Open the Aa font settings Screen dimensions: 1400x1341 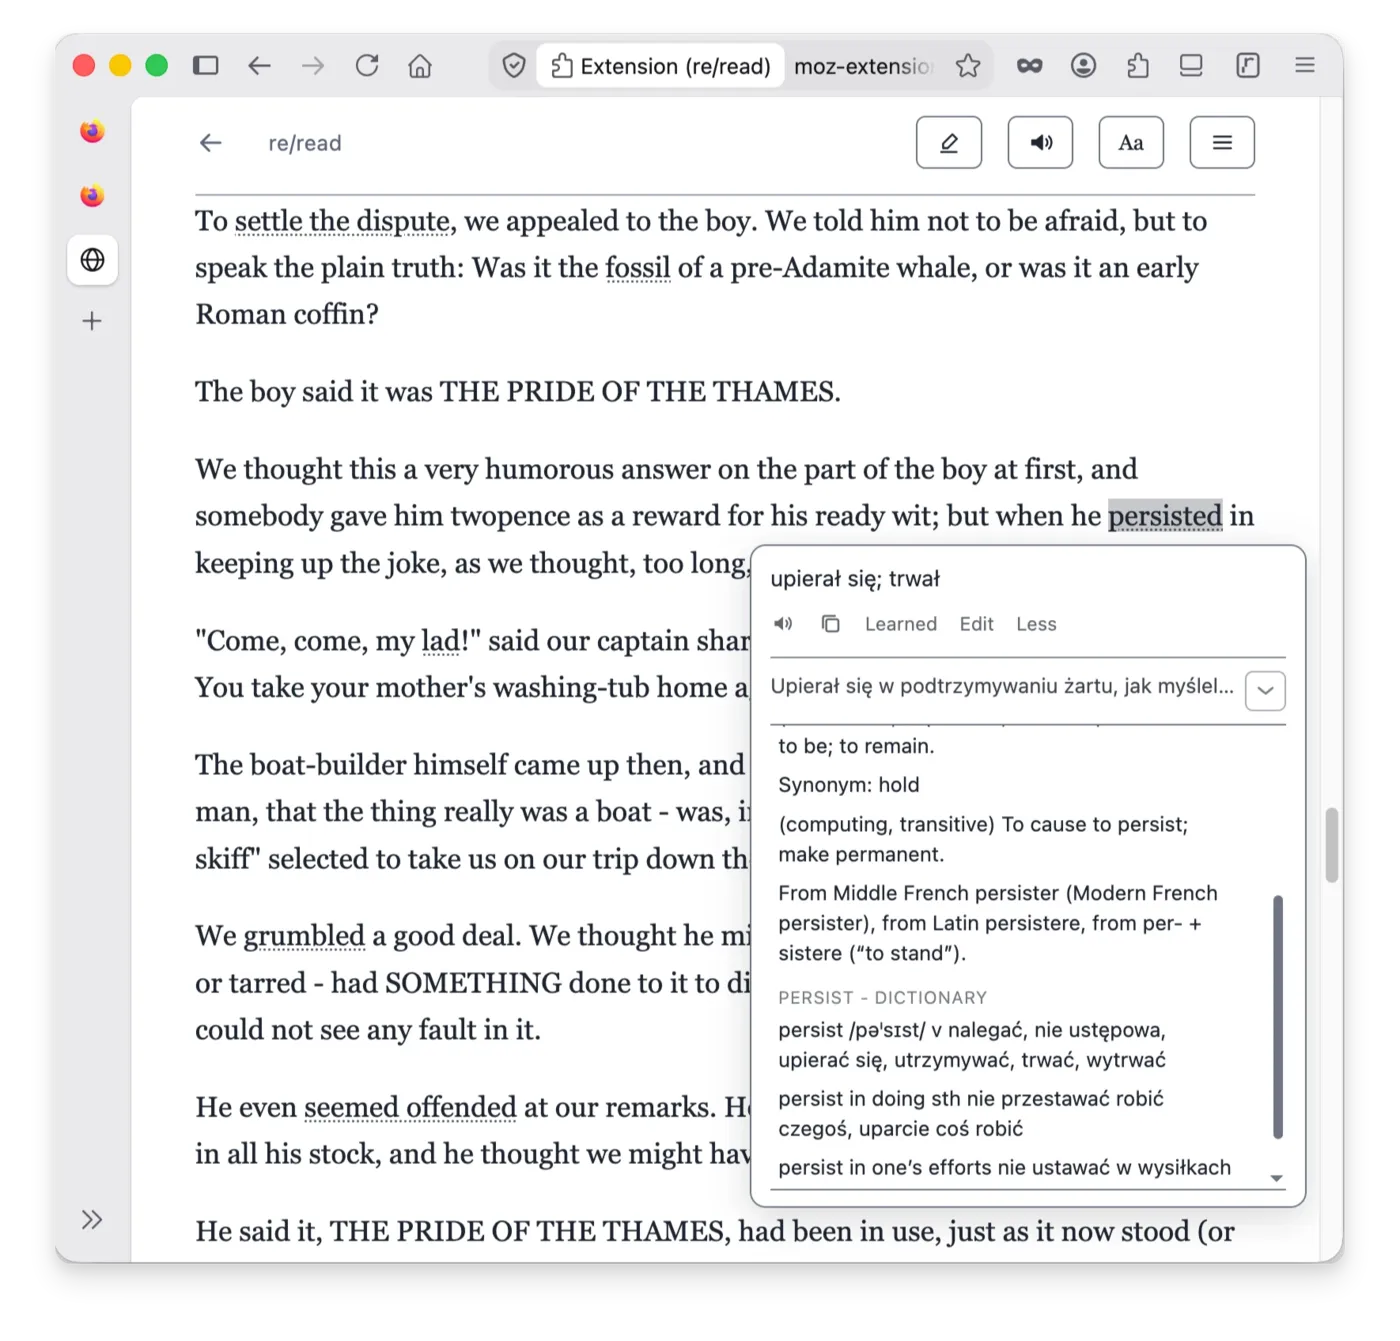pyautogui.click(x=1131, y=143)
